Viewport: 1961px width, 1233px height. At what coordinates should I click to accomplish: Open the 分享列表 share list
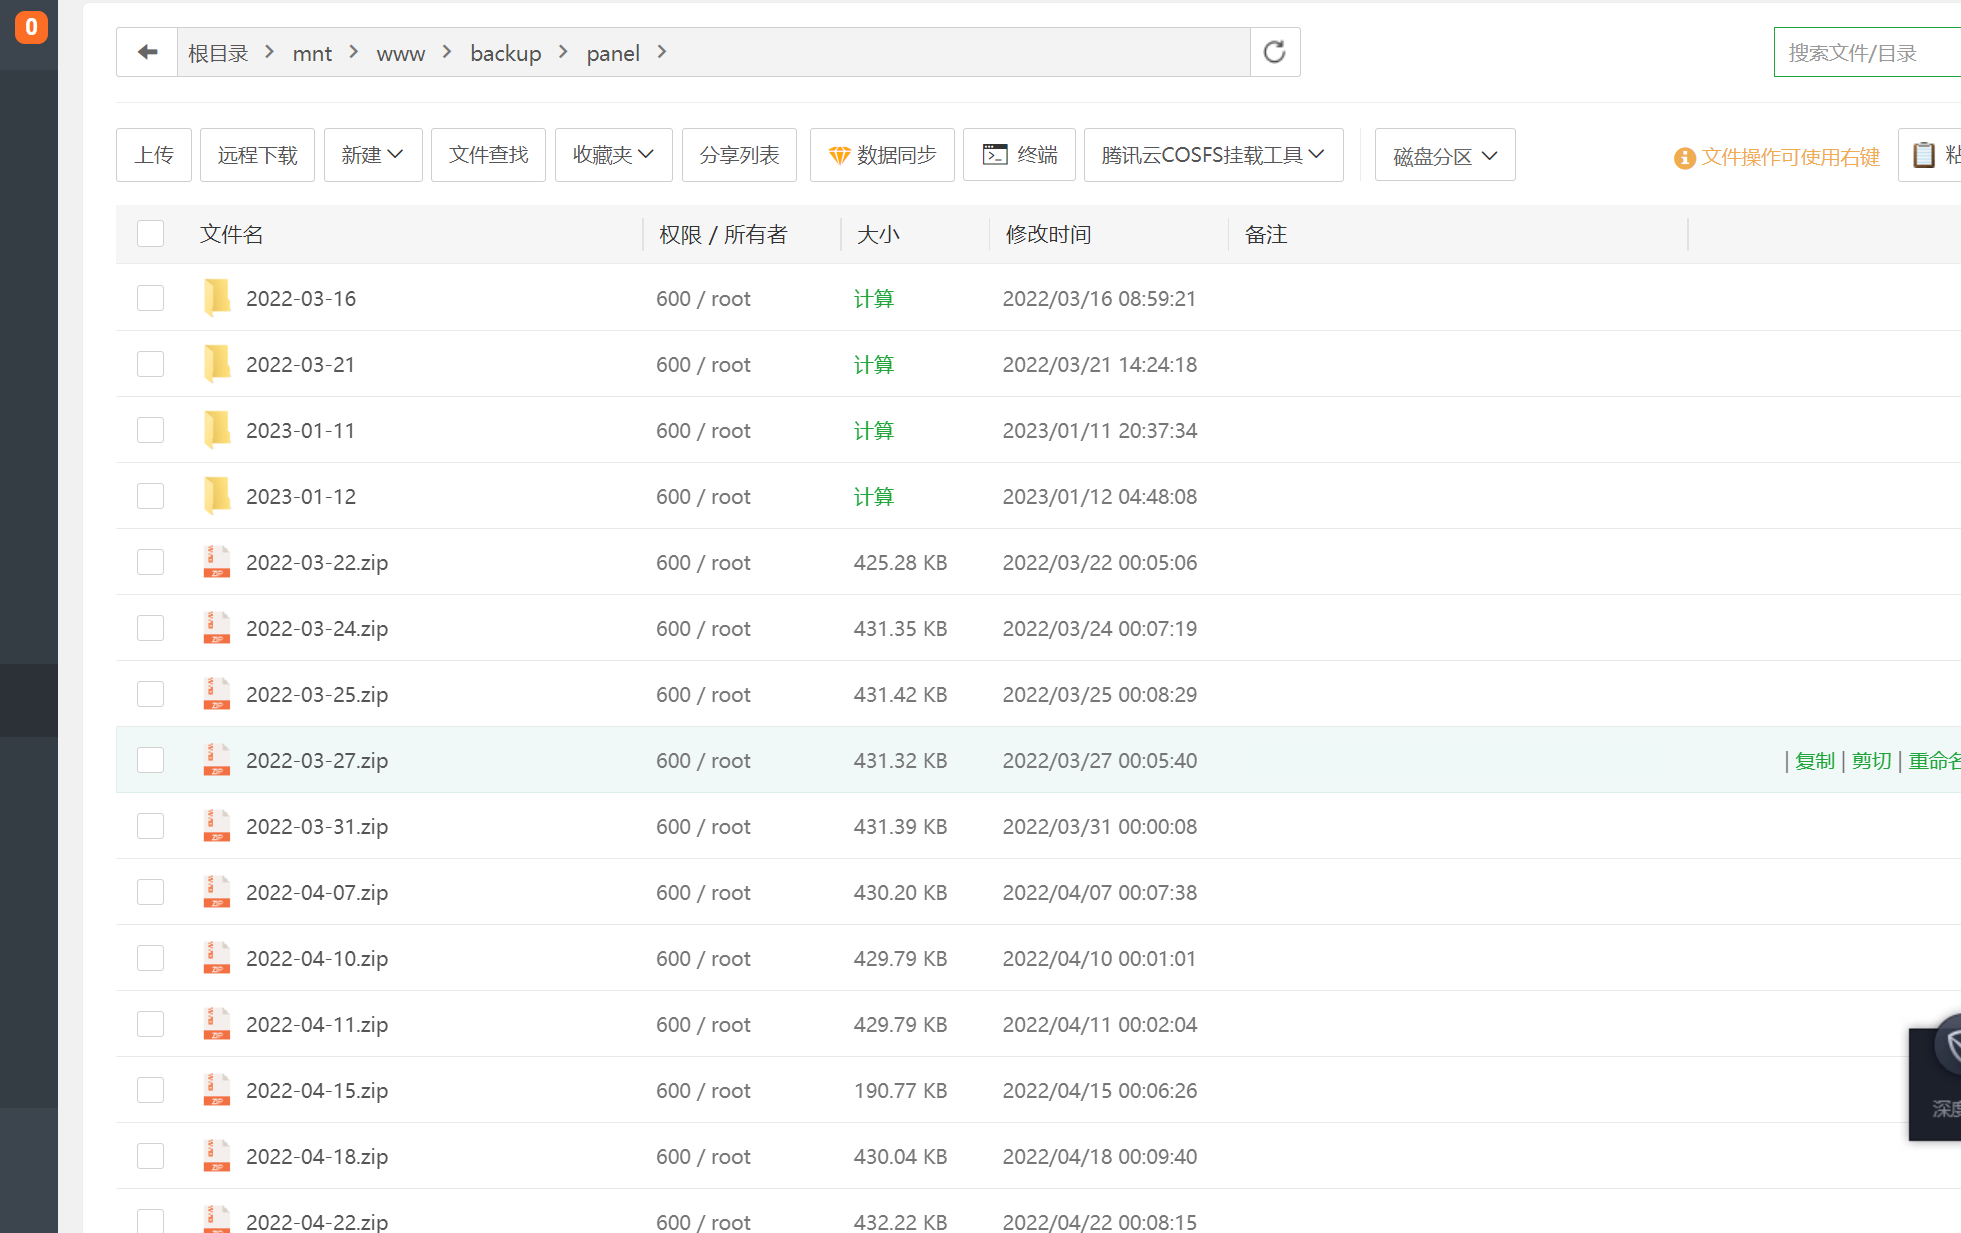[x=739, y=155]
